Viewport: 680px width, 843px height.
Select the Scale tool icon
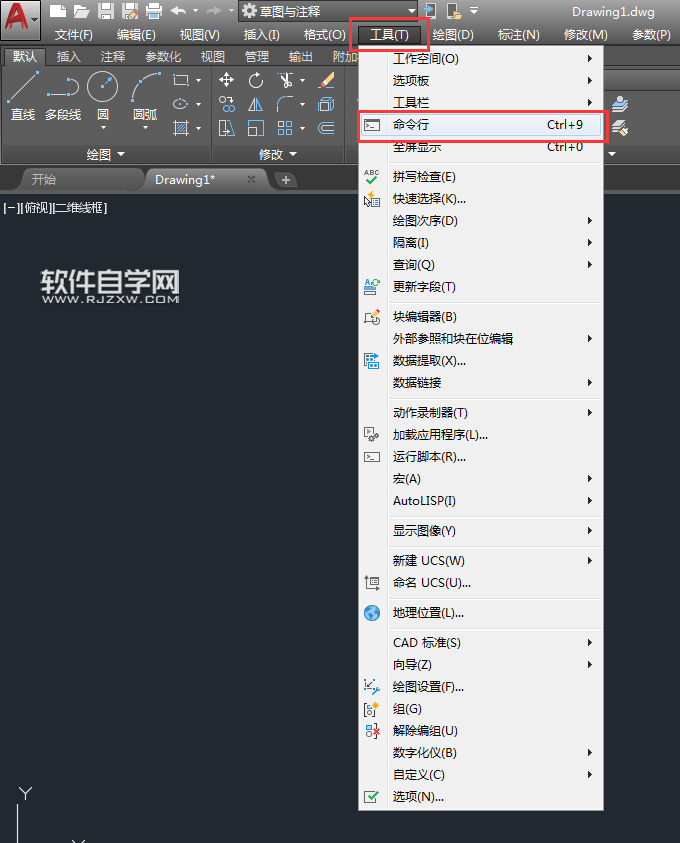coord(256,128)
